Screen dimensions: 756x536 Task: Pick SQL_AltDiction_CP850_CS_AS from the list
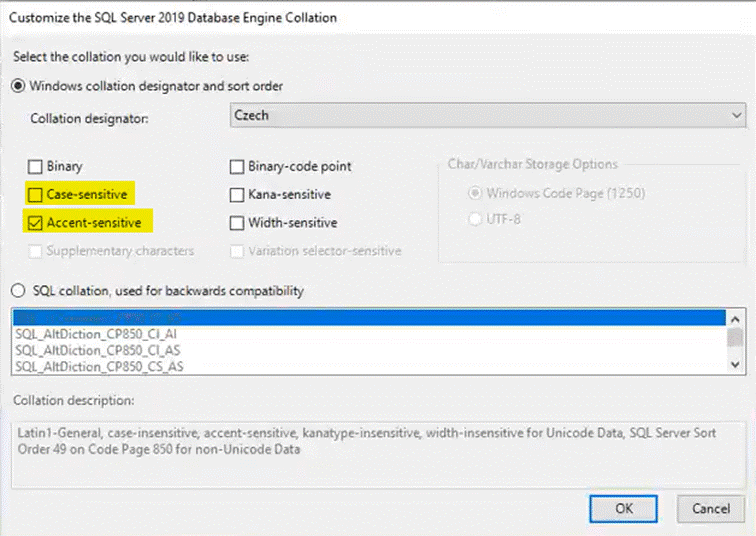pyautogui.click(x=369, y=367)
